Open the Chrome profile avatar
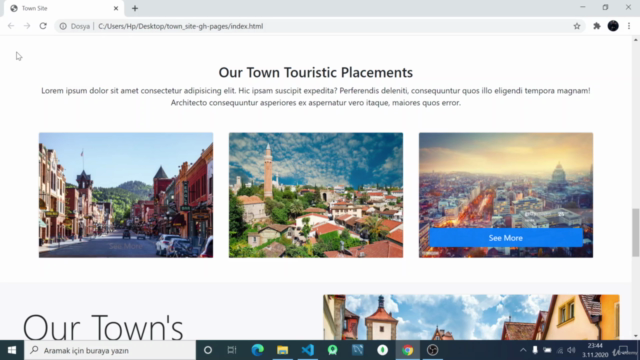Screen dimensions: 640x360 click(x=613, y=26)
